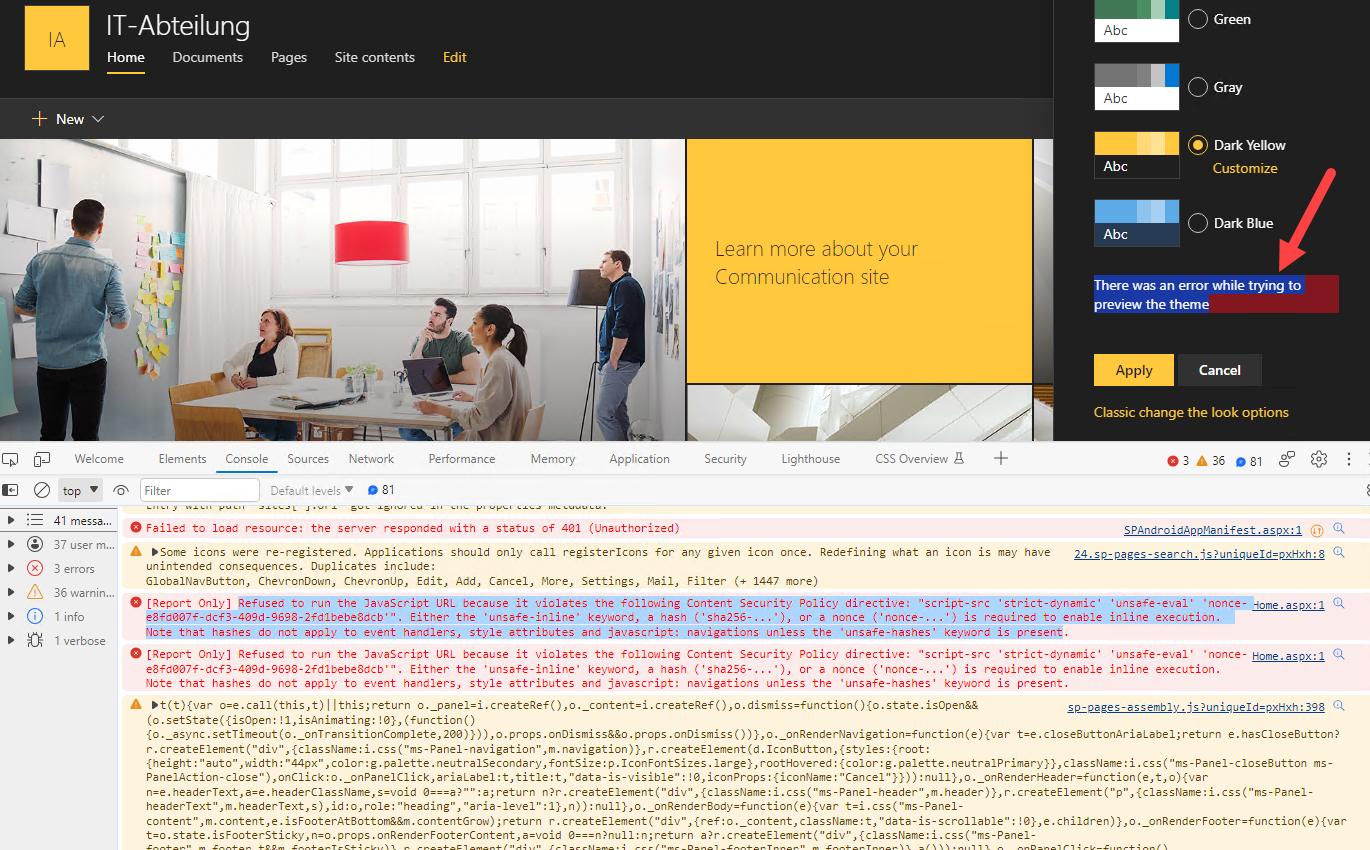Viewport: 1370px width, 850px height.
Task: Click the Learn more about your Communication site tile
Action: [x=859, y=261]
